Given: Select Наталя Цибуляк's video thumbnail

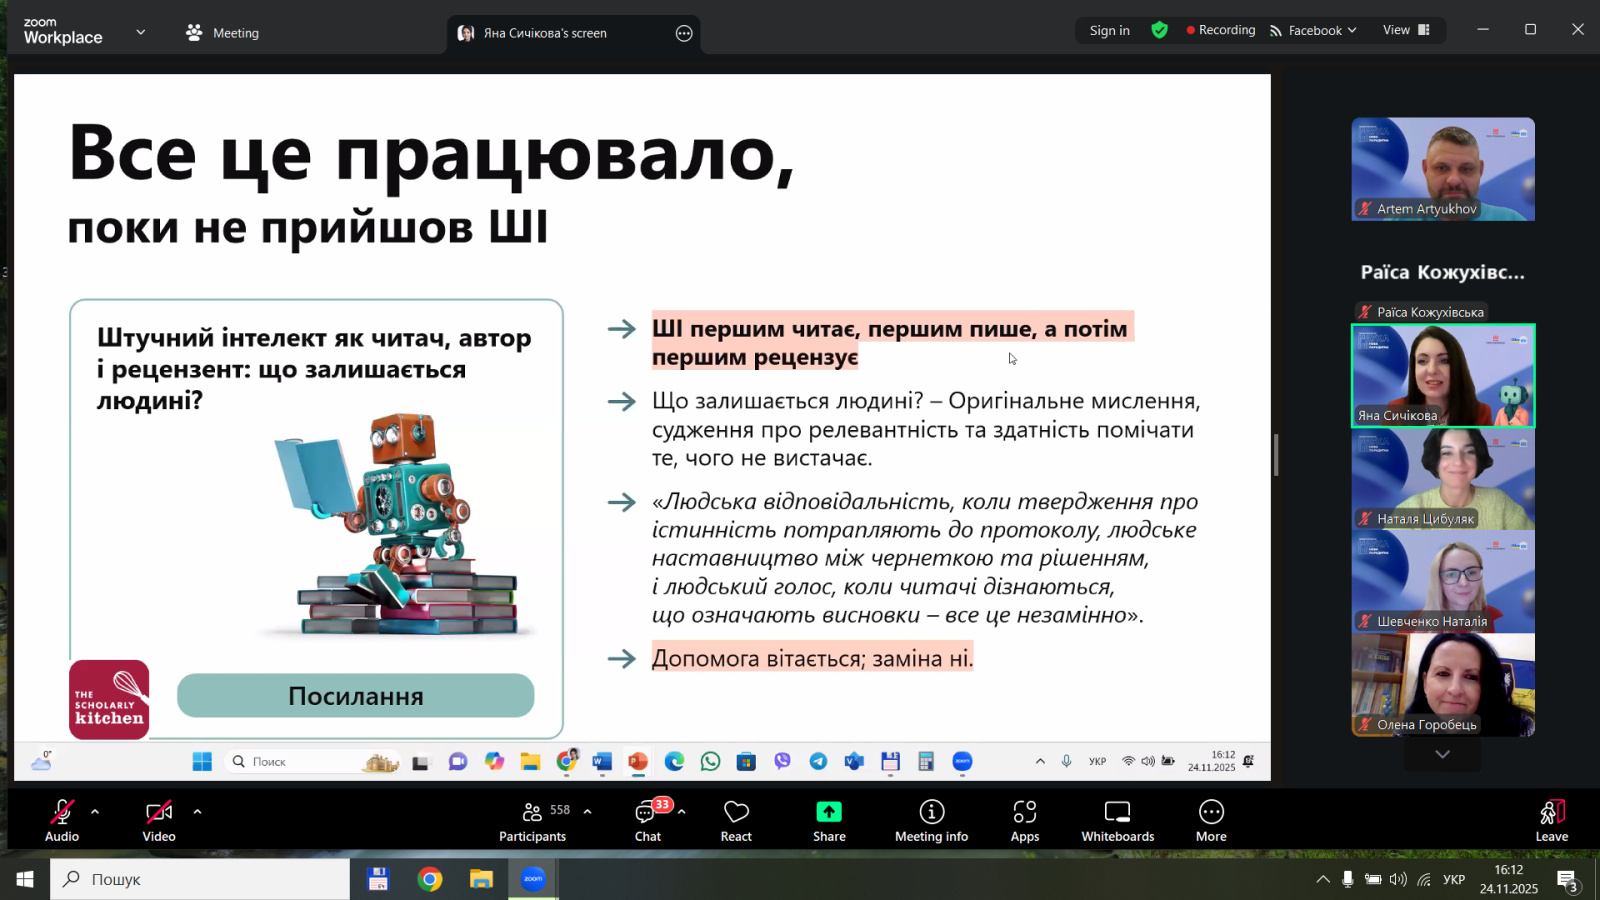Looking at the screenshot, I should [1442, 479].
